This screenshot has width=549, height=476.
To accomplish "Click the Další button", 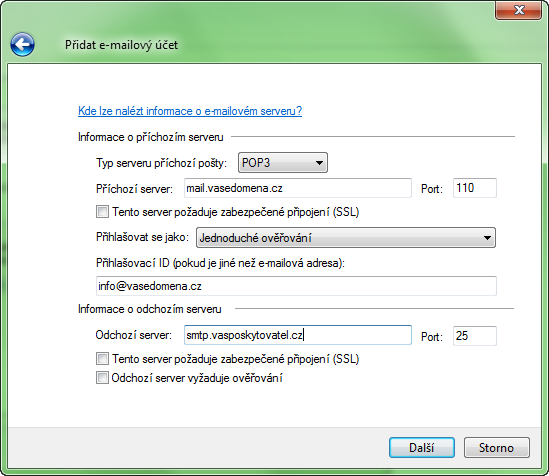I will click(x=422, y=447).
